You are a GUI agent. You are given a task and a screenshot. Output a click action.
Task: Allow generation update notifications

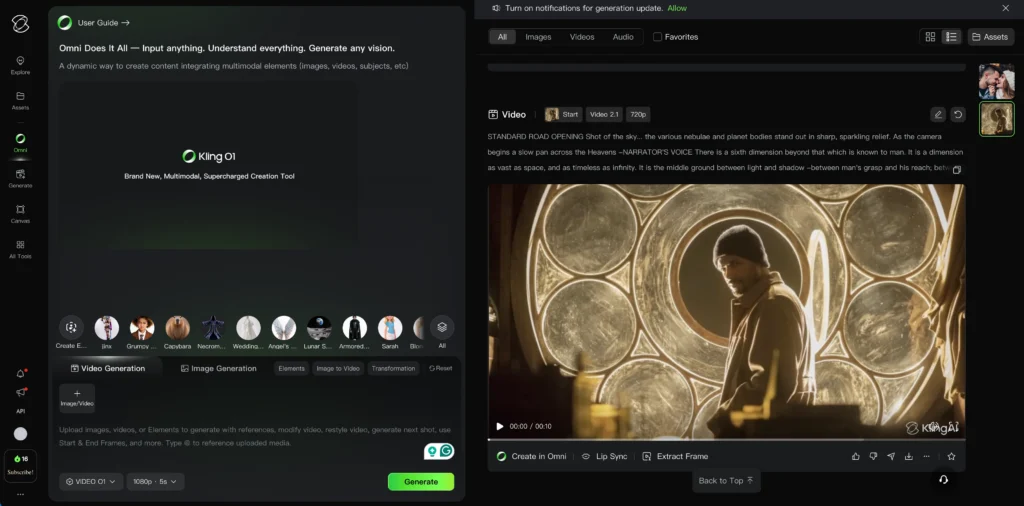[x=677, y=8]
